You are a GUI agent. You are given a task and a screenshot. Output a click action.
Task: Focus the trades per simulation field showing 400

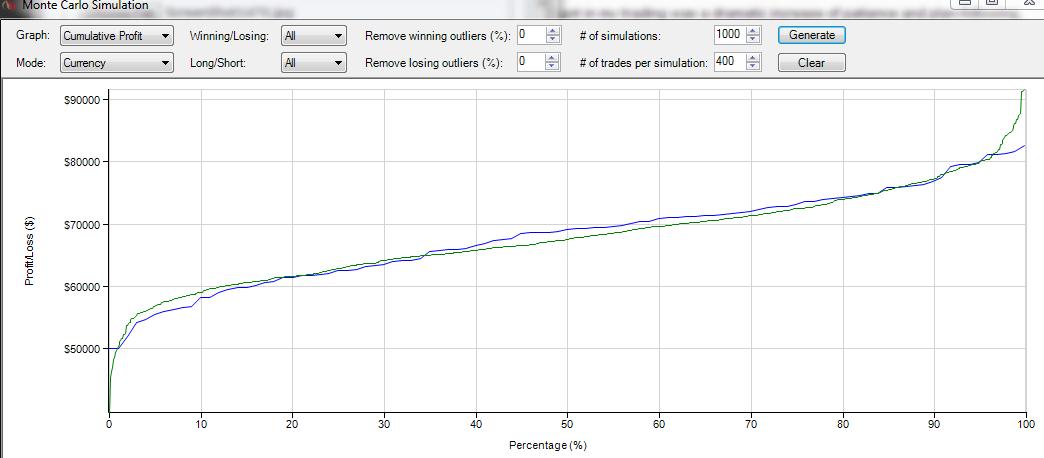pos(730,63)
